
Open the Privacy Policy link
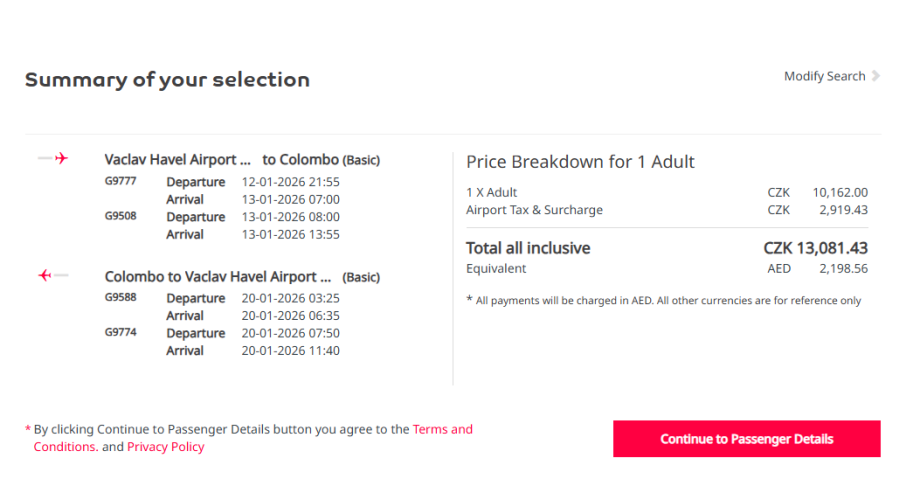tap(165, 447)
